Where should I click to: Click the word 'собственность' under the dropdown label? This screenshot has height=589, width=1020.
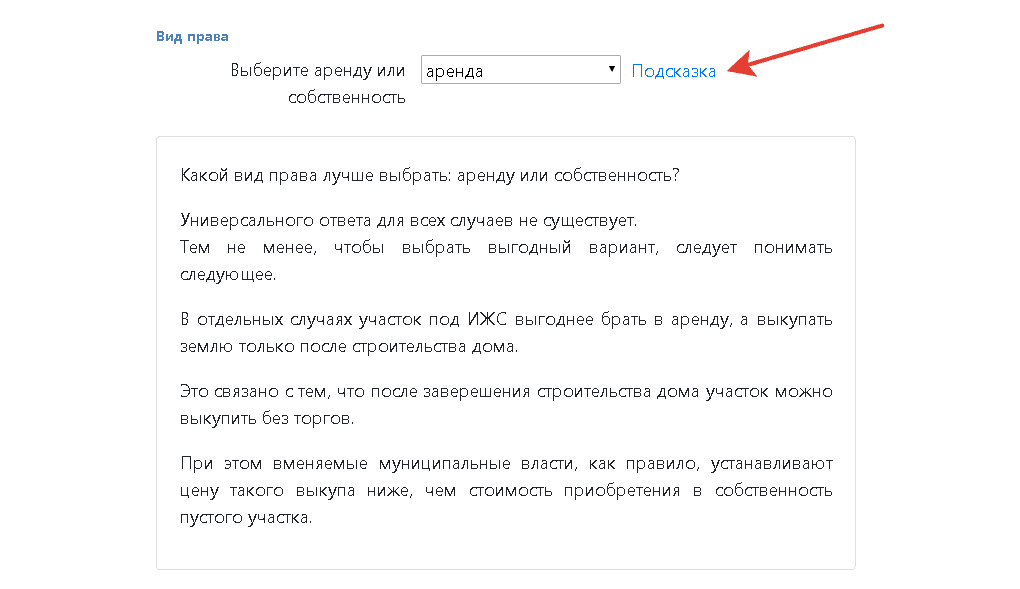346,97
